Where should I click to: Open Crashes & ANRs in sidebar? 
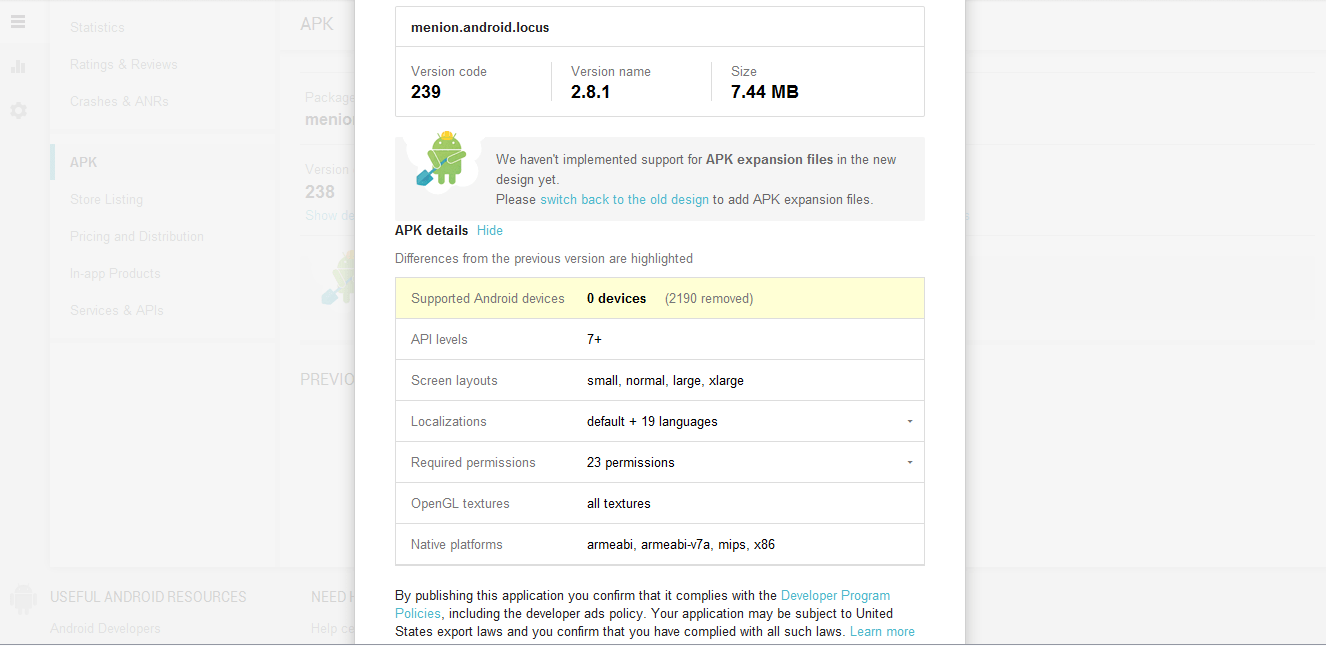pos(119,101)
